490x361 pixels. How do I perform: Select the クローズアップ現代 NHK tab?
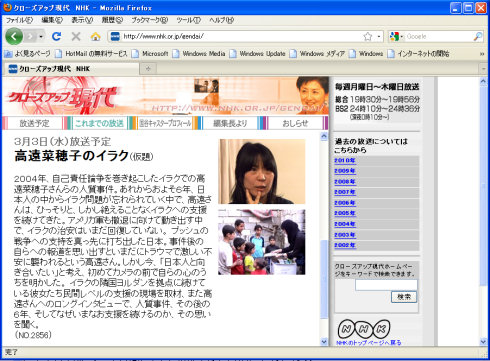click(x=71, y=69)
